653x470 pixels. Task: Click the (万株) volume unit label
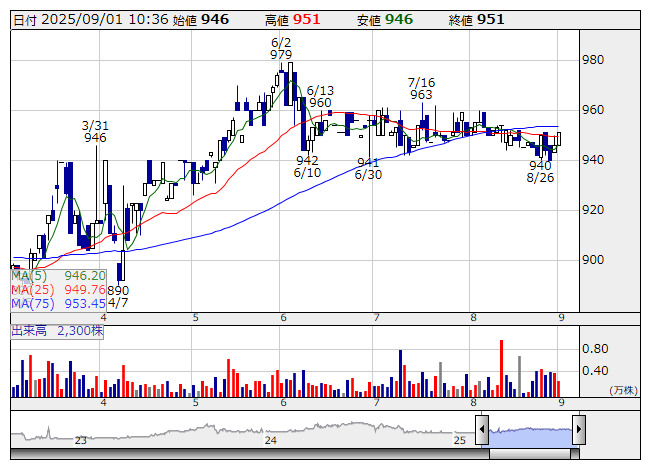[623, 390]
